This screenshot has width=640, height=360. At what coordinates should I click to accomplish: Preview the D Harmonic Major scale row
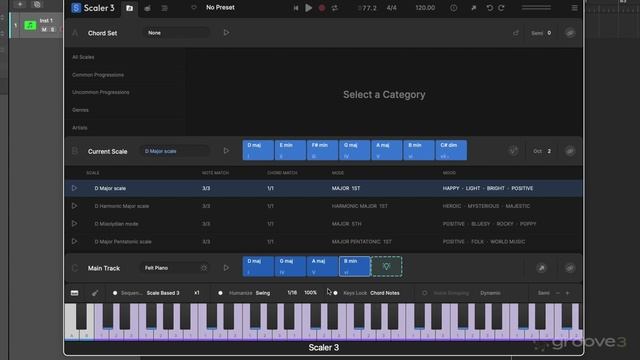(74, 206)
